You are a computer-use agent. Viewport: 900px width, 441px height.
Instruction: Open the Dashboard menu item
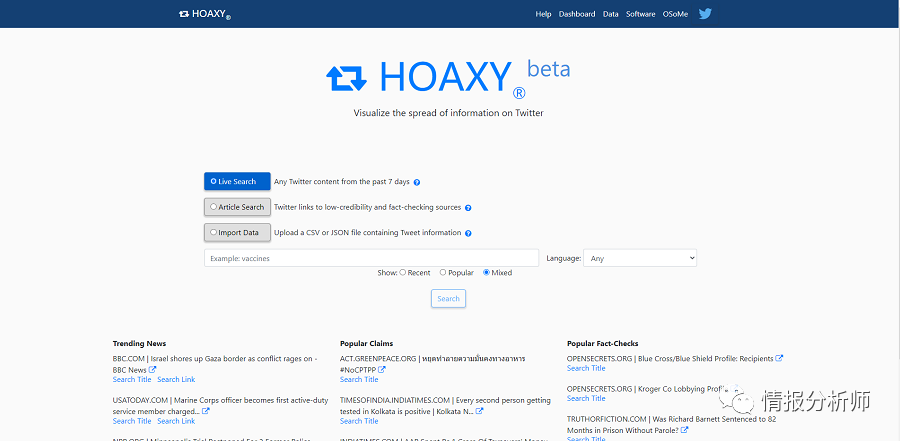pyautogui.click(x=577, y=14)
